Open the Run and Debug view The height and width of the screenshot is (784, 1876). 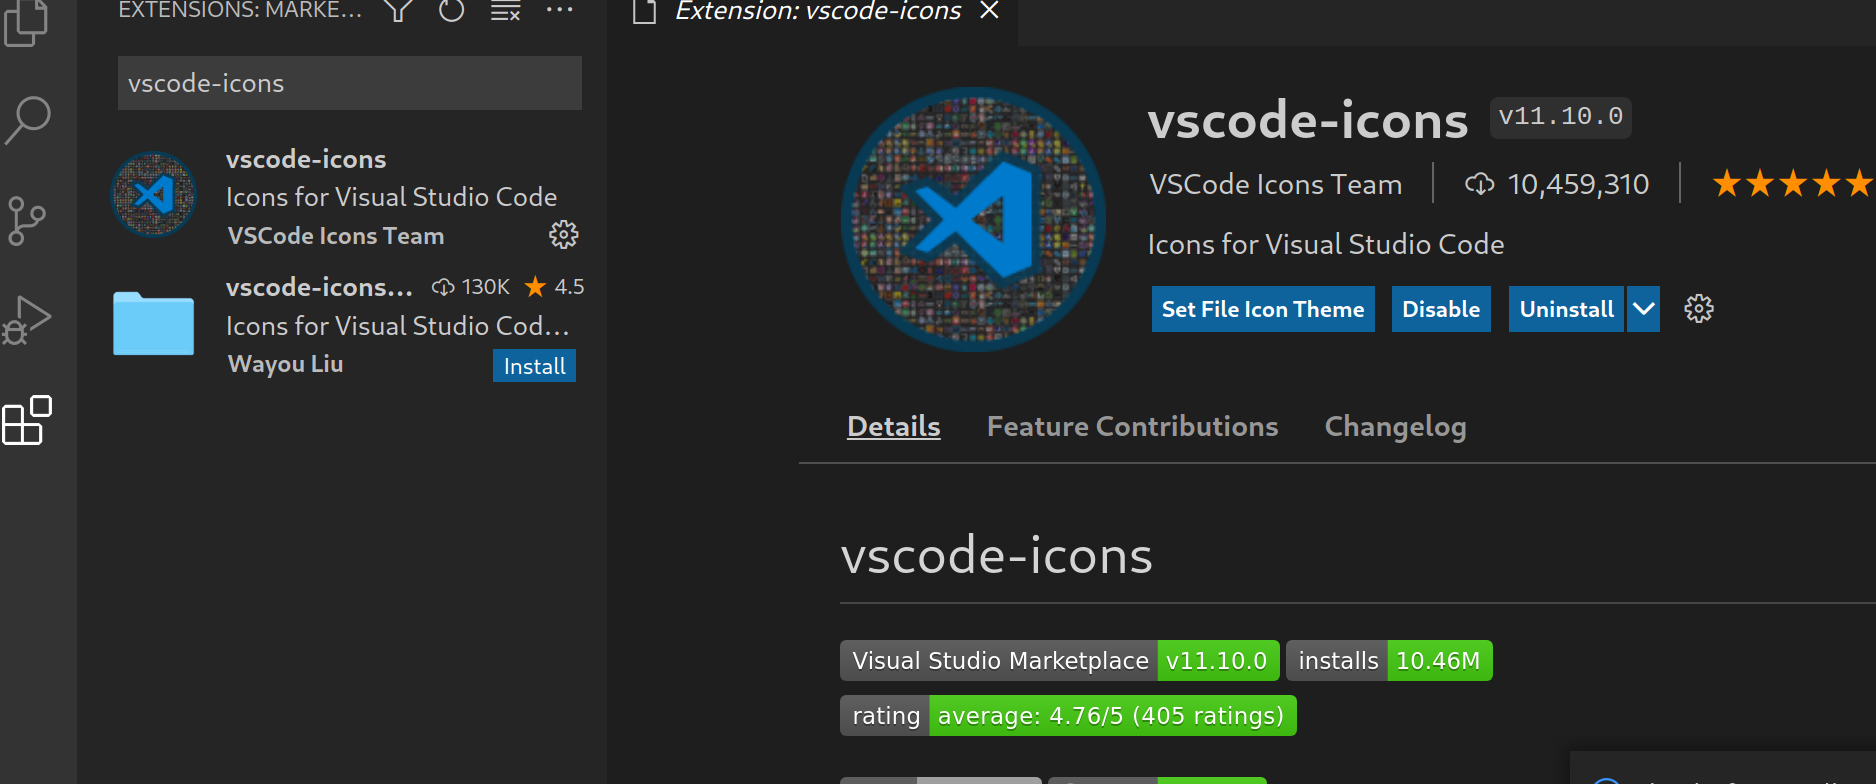click(27, 320)
